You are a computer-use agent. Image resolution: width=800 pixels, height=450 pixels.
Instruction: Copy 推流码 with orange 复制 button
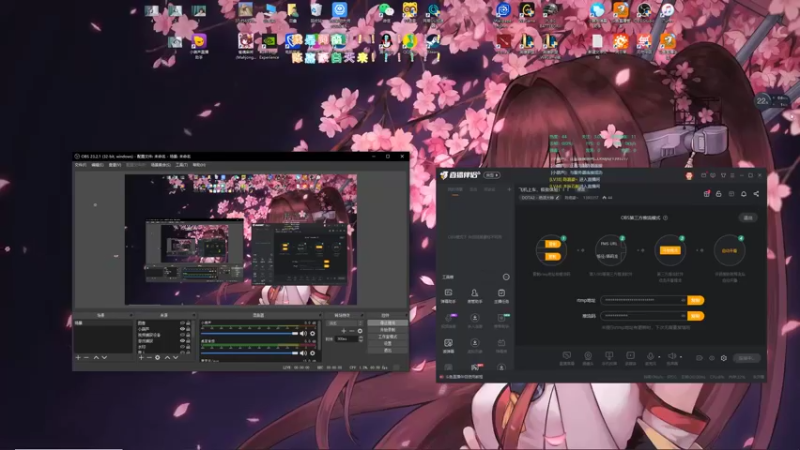(x=695, y=316)
